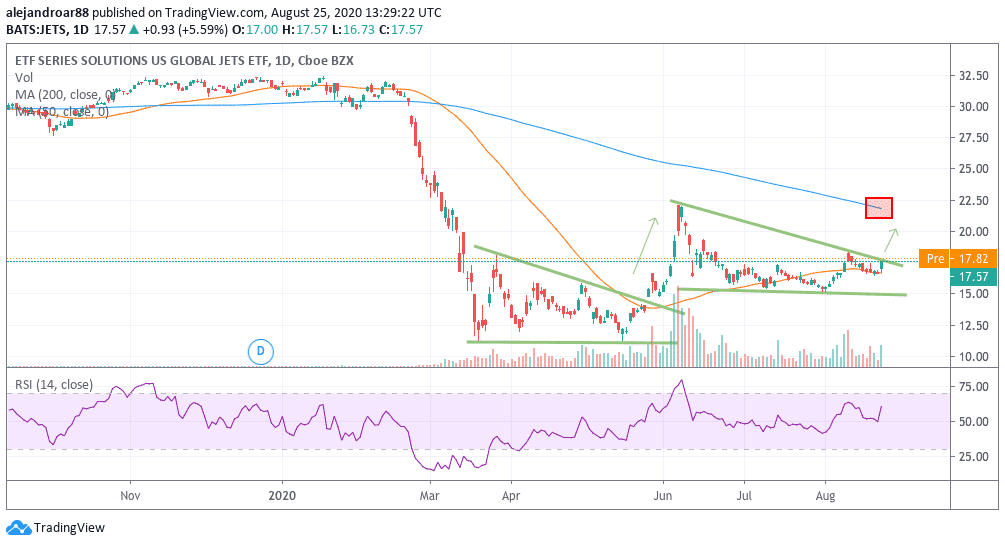Click the Mar time axis label

429,496
